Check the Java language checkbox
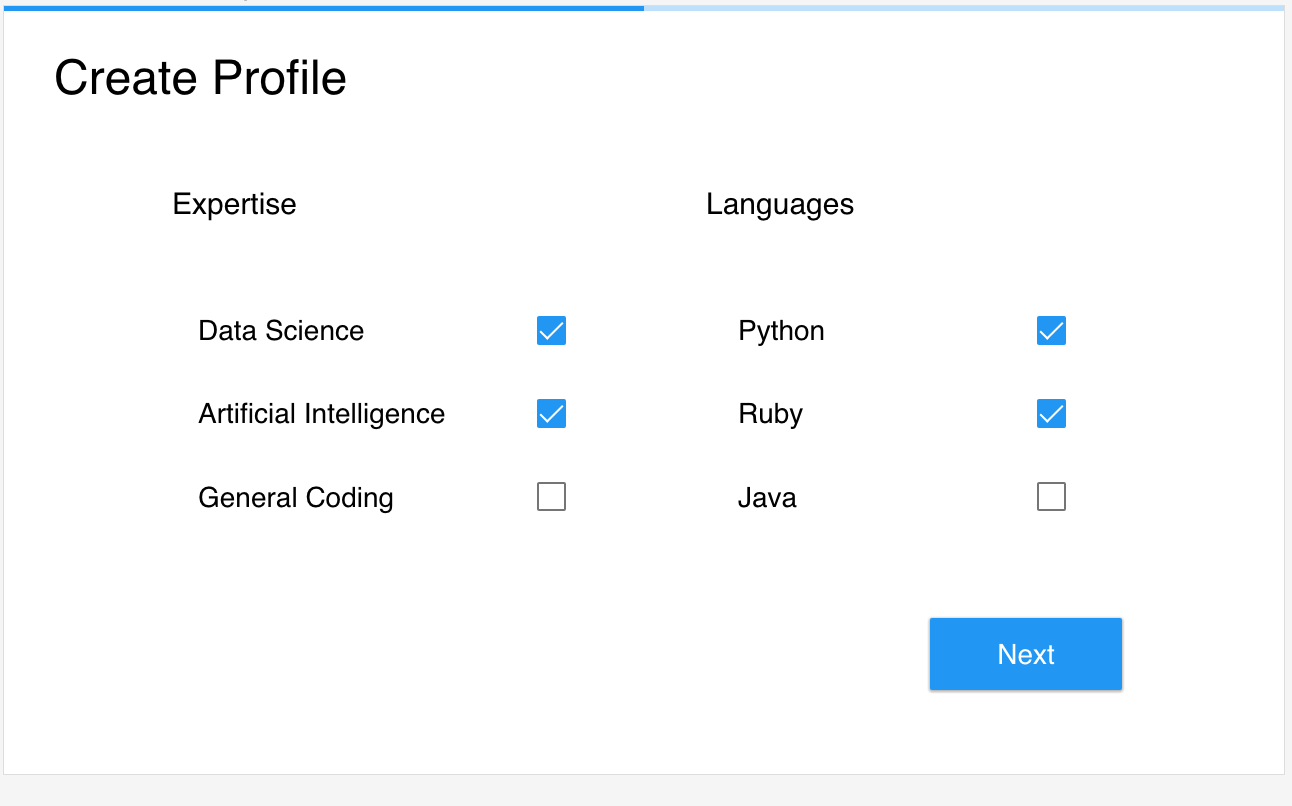Image resolution: width=1292 pixels, height=806 pixels. coord(1051,496)
